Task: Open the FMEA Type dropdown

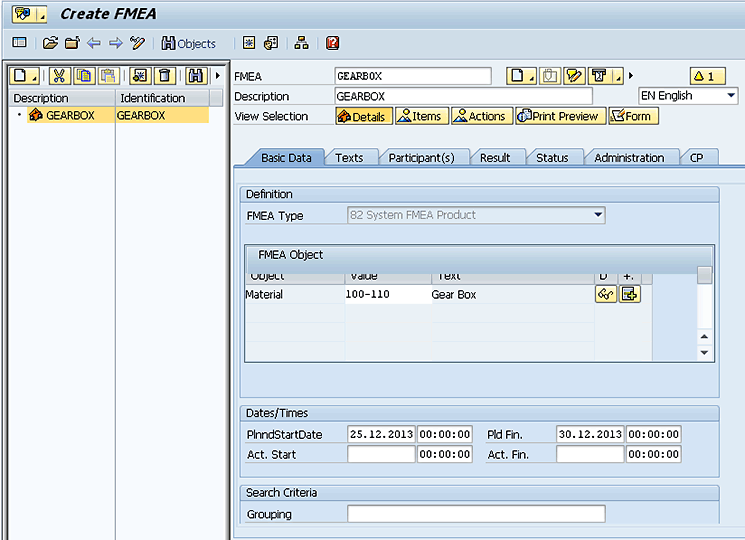Action: tap(598, 215)
